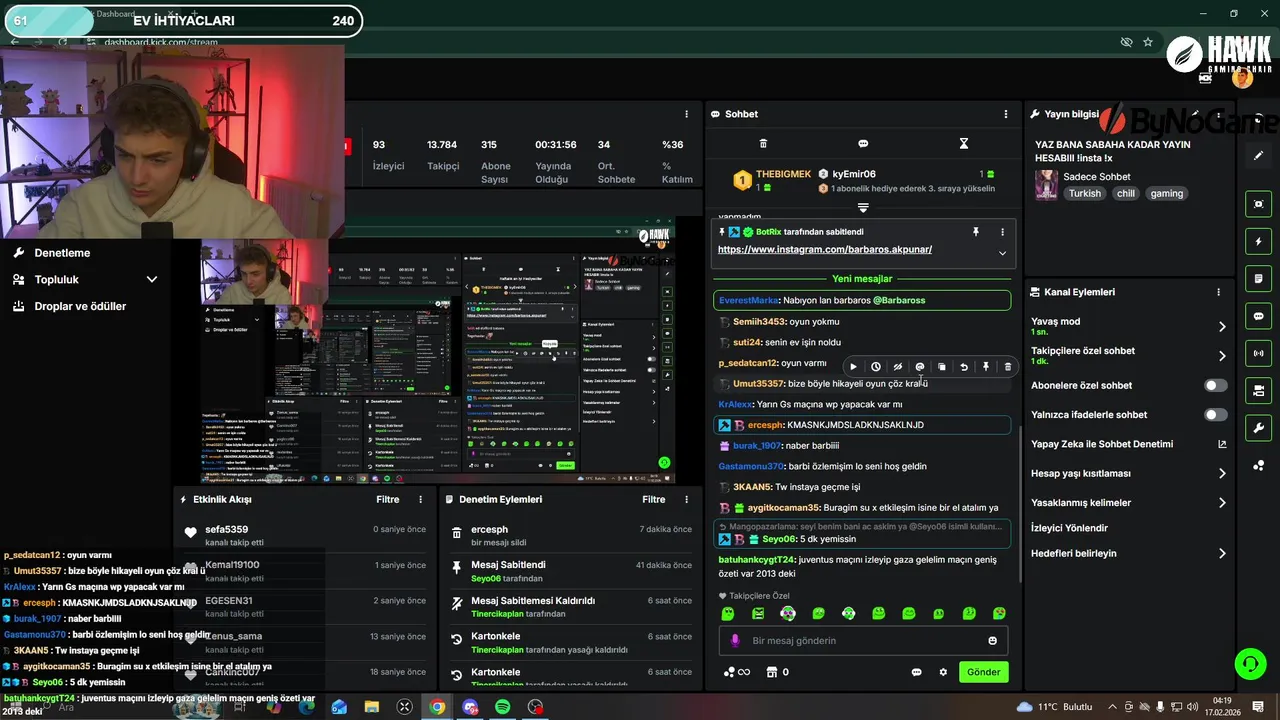This screenshot has width=1280, height=720.
Task: Select 'Mesaj Sabitlendi' moderation entry
Action: (570, 571)
